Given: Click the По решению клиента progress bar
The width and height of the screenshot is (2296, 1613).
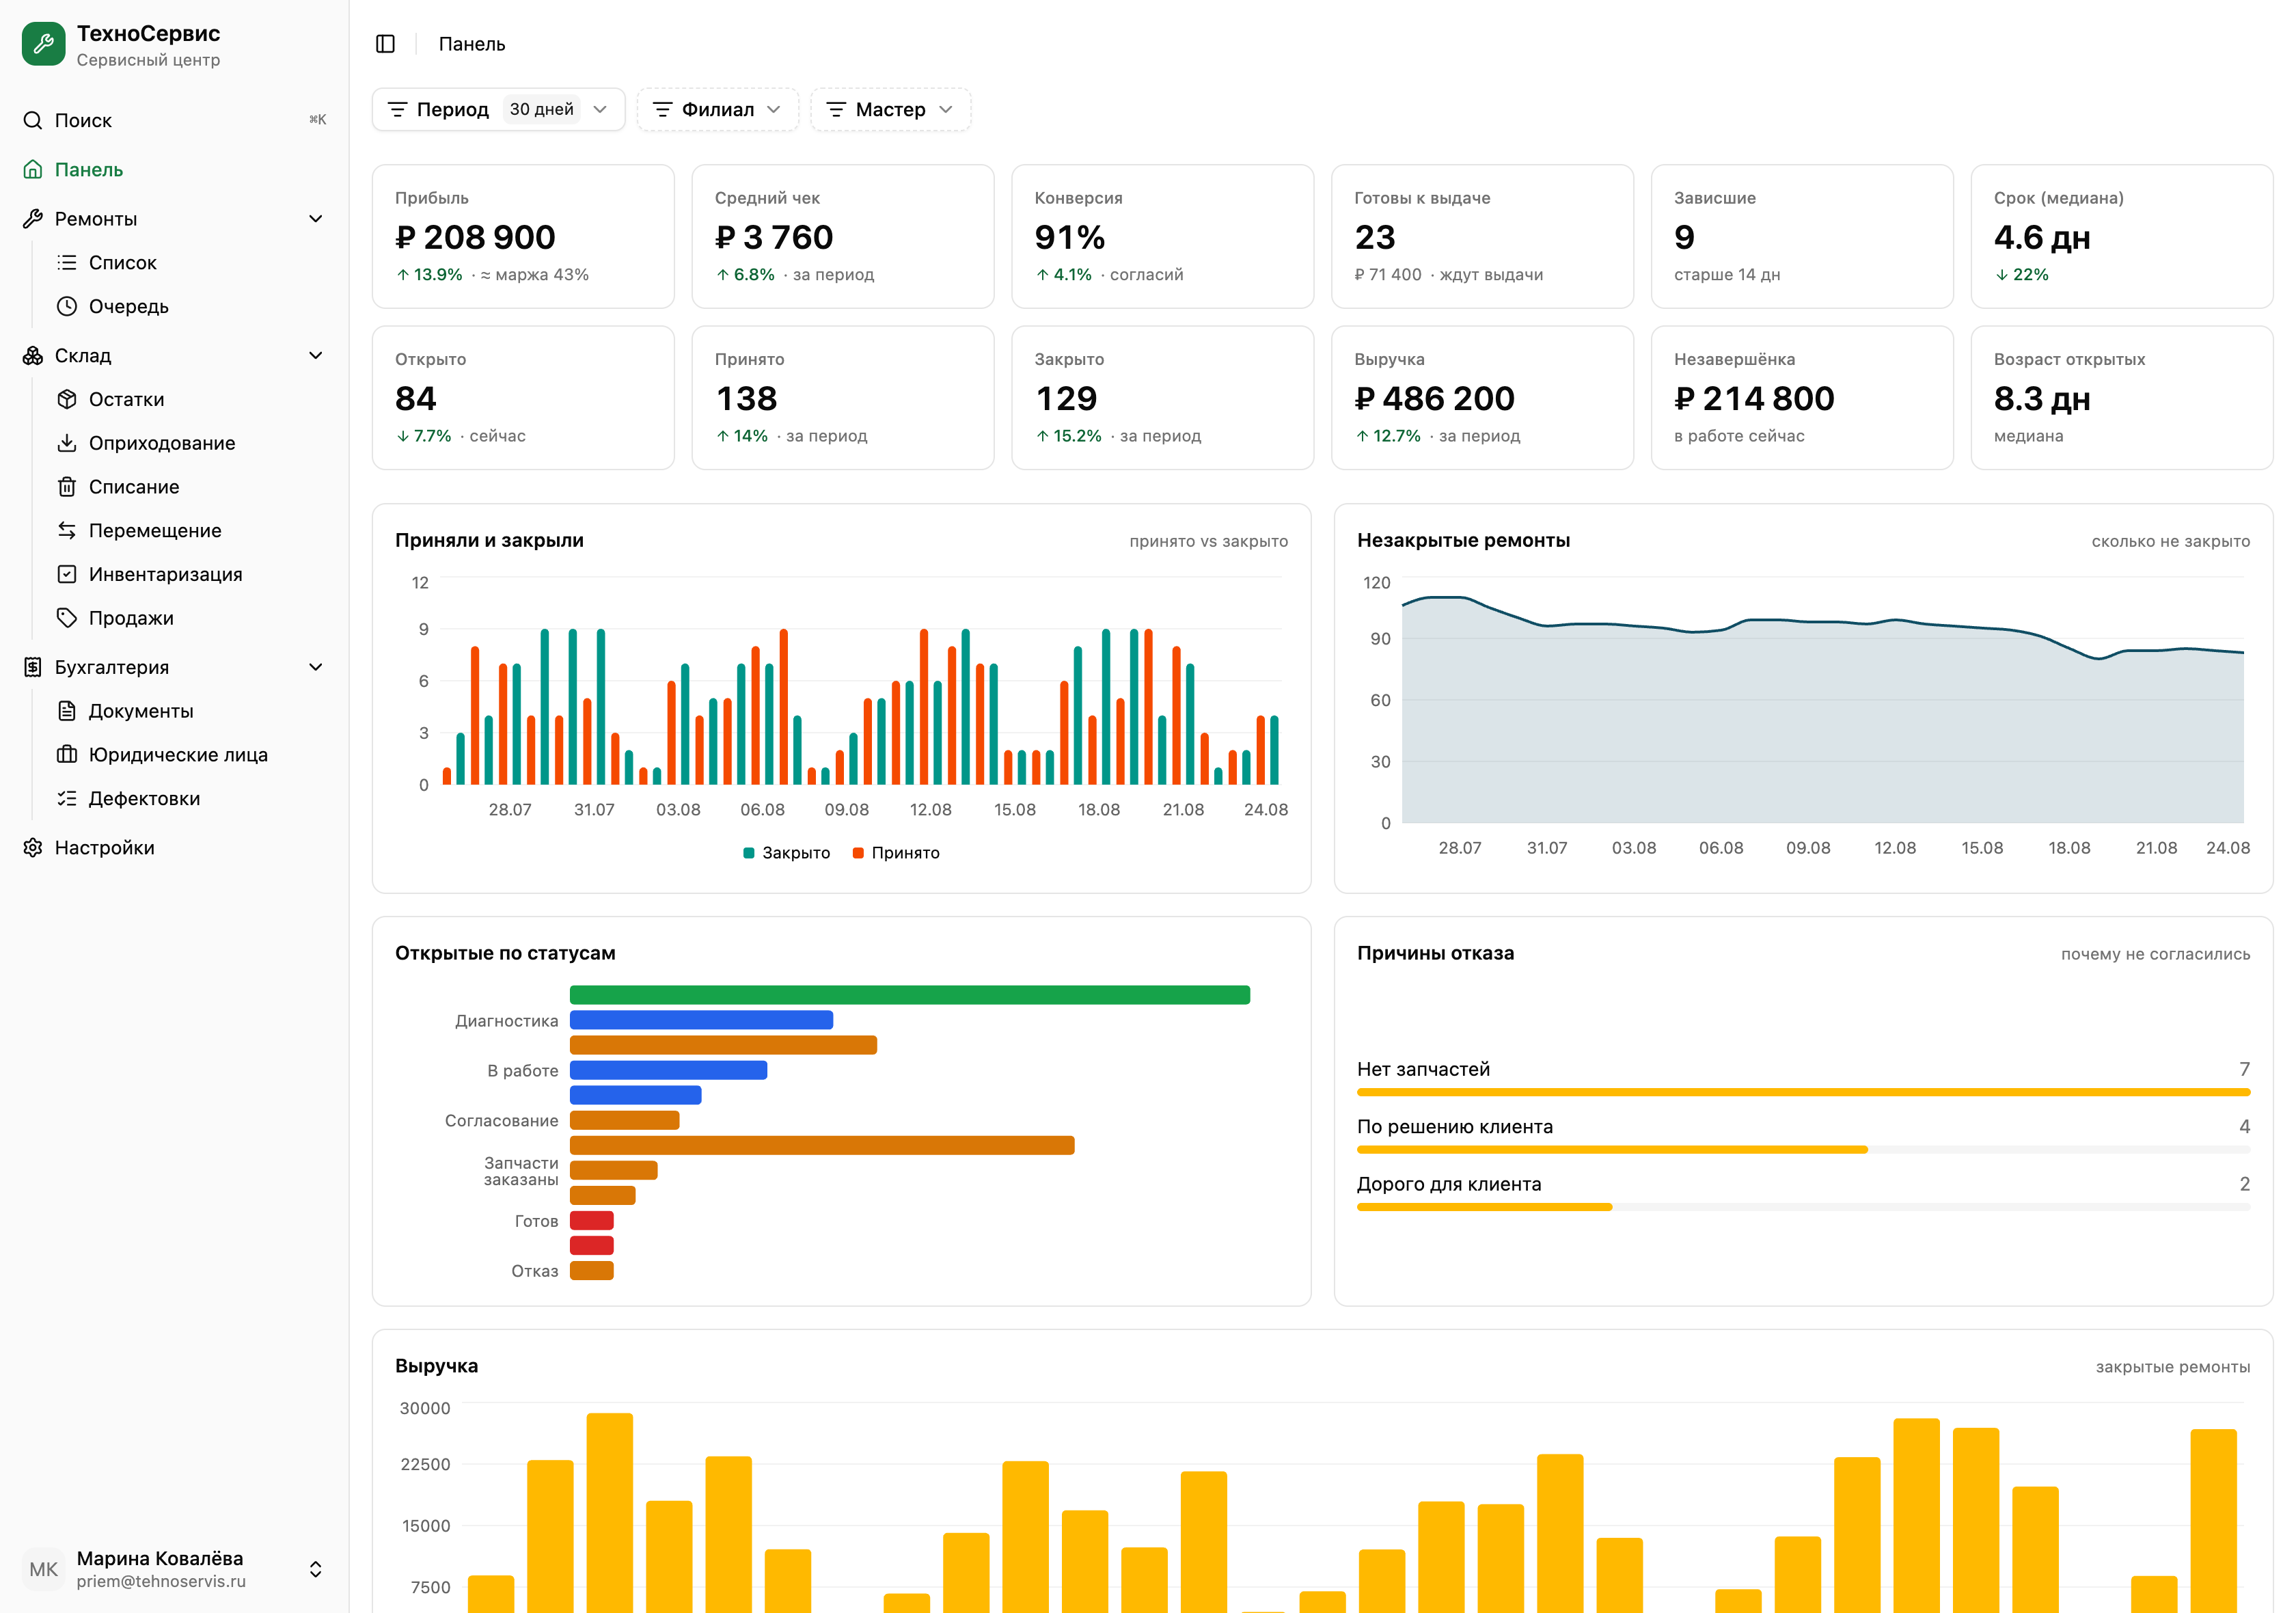Looking at the screenshot, I should tap(1803, 1150).
